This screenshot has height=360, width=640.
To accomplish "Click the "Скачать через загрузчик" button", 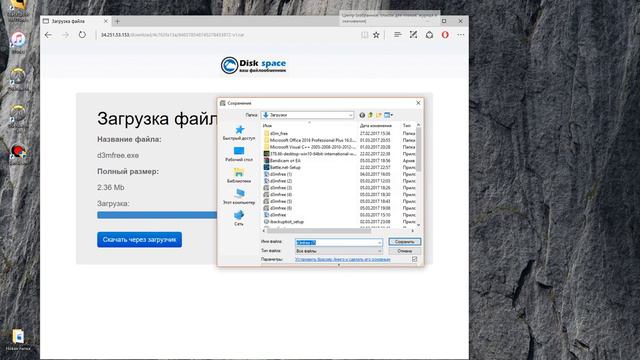I will pyautogui.click(x=140, y=240).
